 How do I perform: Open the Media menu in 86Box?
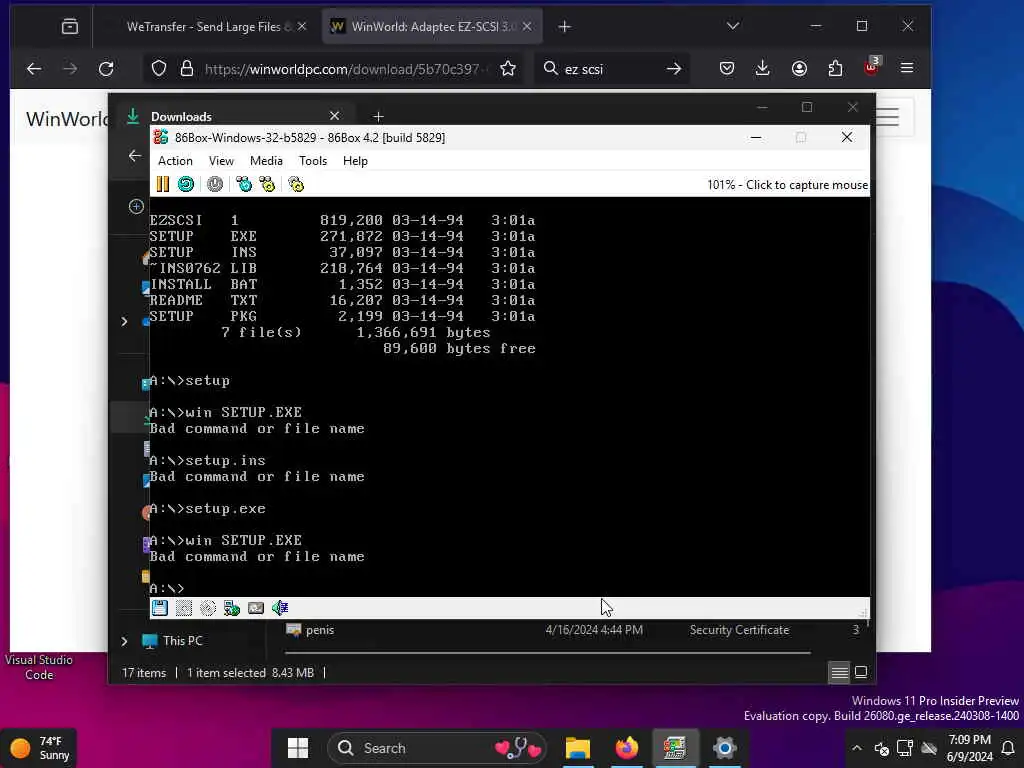coord(266,161)
